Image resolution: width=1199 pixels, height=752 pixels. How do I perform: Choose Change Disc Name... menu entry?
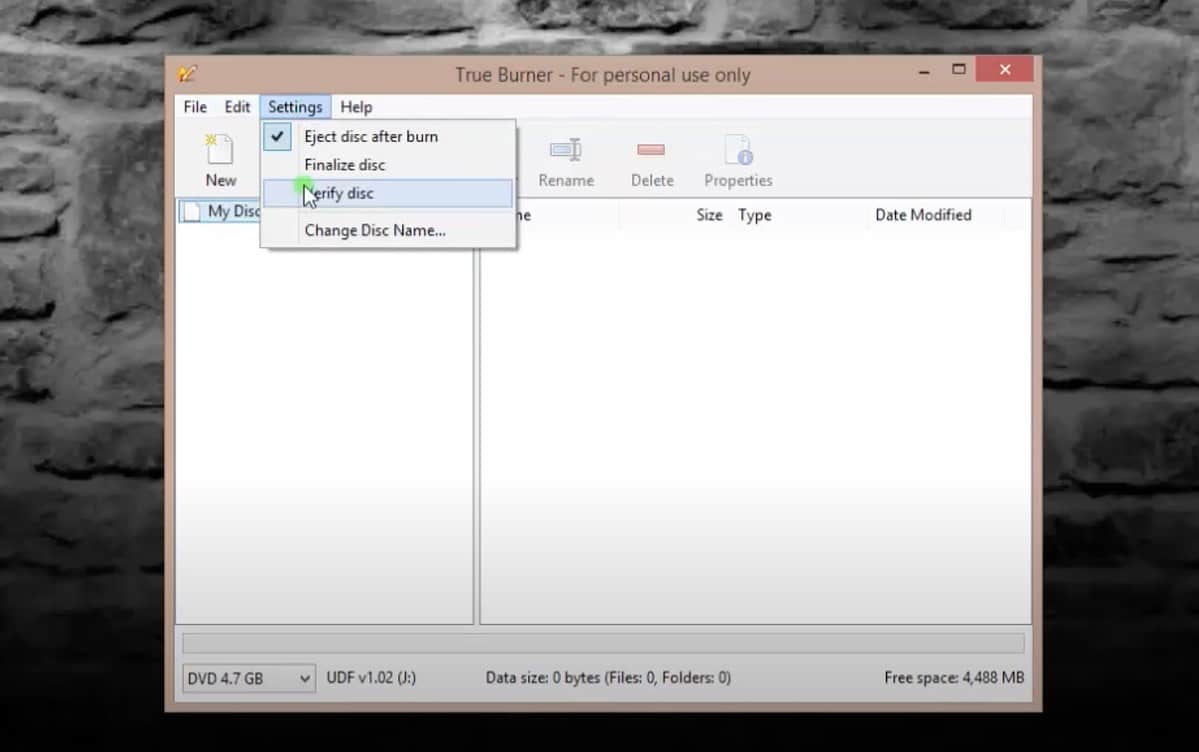tap(388, 230)
